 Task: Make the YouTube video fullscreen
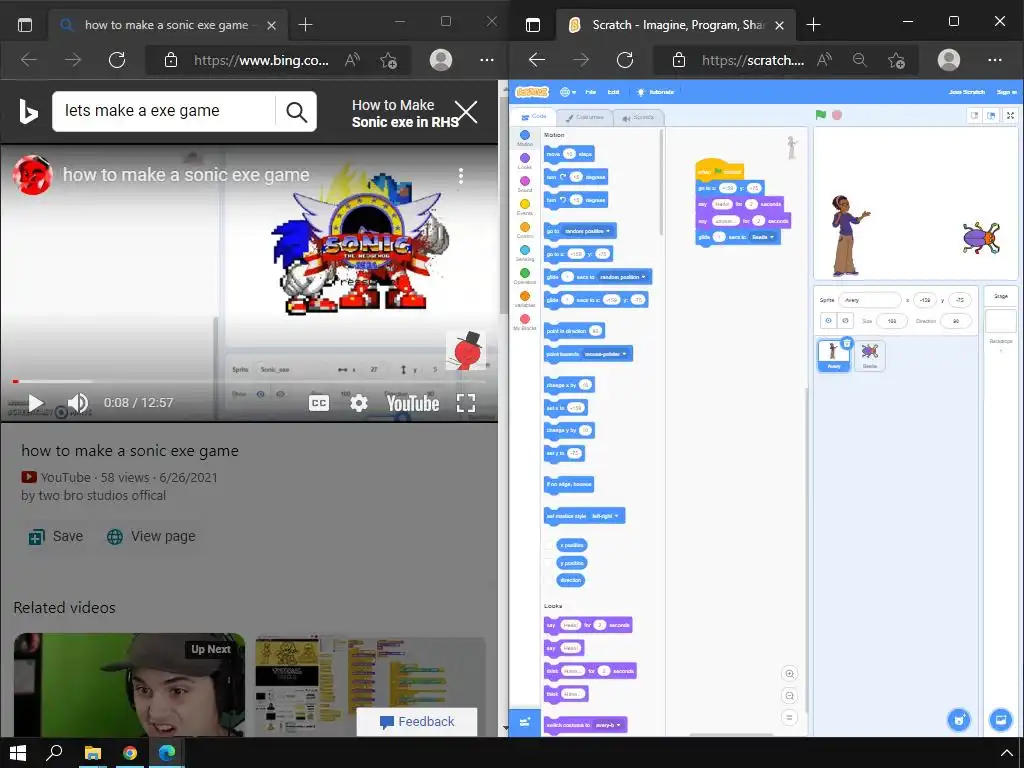pyautogui.click(x=466, y=403)
